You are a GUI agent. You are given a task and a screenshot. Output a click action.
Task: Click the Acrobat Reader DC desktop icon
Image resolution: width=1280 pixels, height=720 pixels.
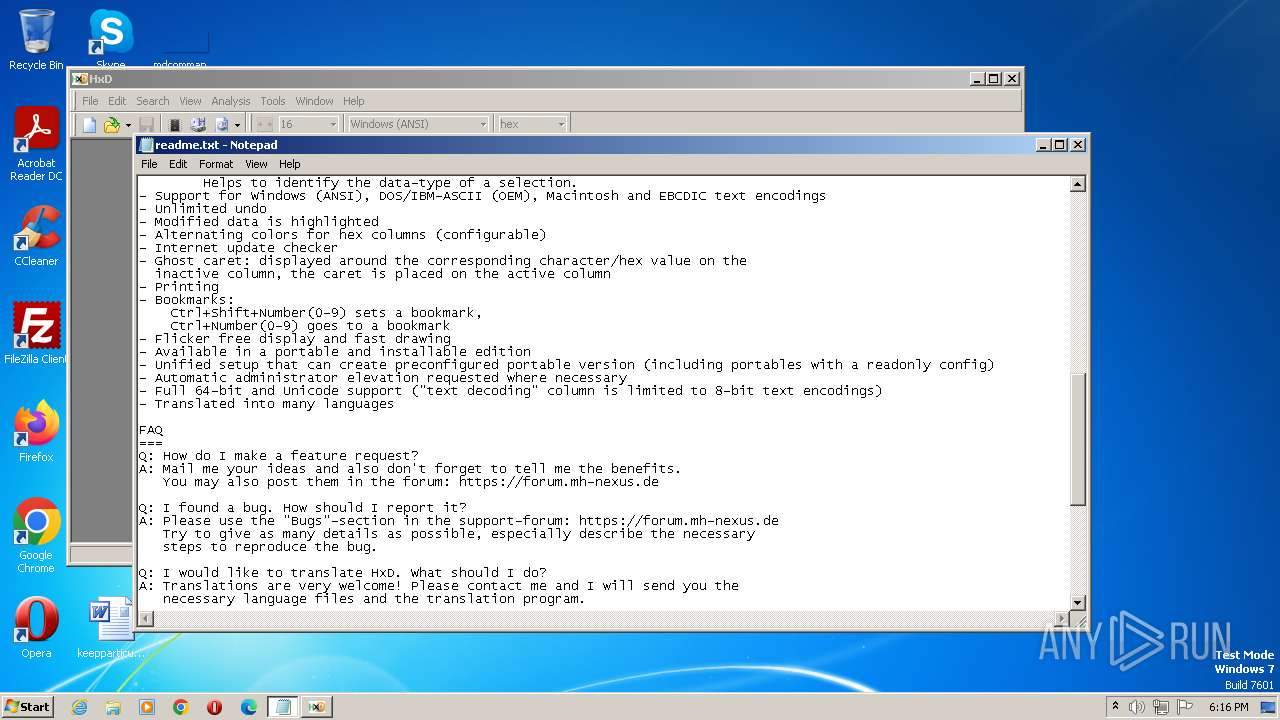point(36,145)
